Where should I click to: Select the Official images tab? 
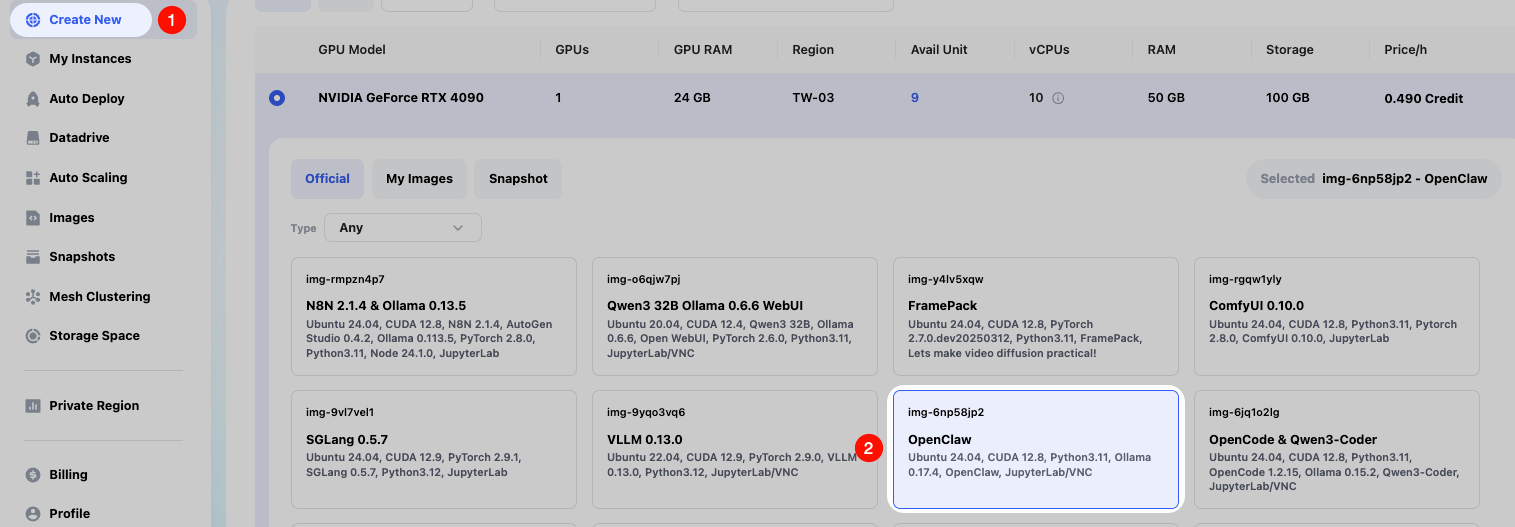coord(327,179)
